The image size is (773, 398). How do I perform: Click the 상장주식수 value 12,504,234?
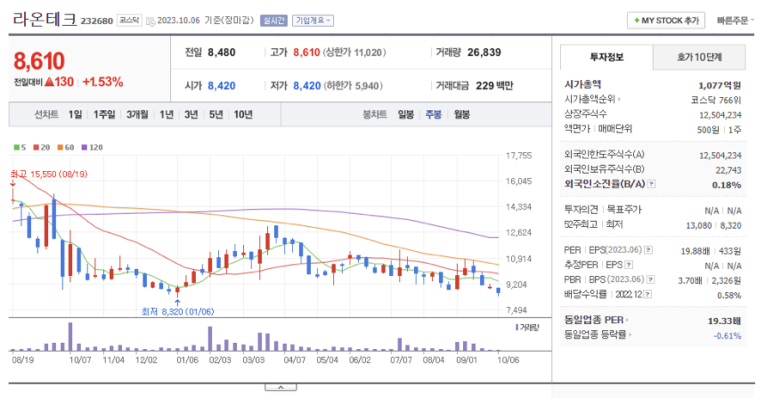tap(720, 115)
